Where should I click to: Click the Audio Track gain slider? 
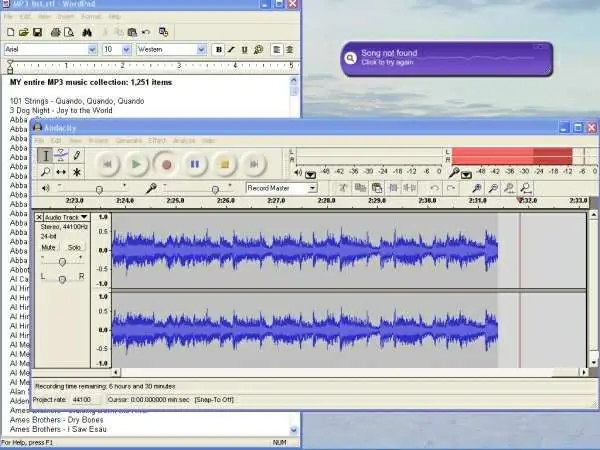[62, 261]
